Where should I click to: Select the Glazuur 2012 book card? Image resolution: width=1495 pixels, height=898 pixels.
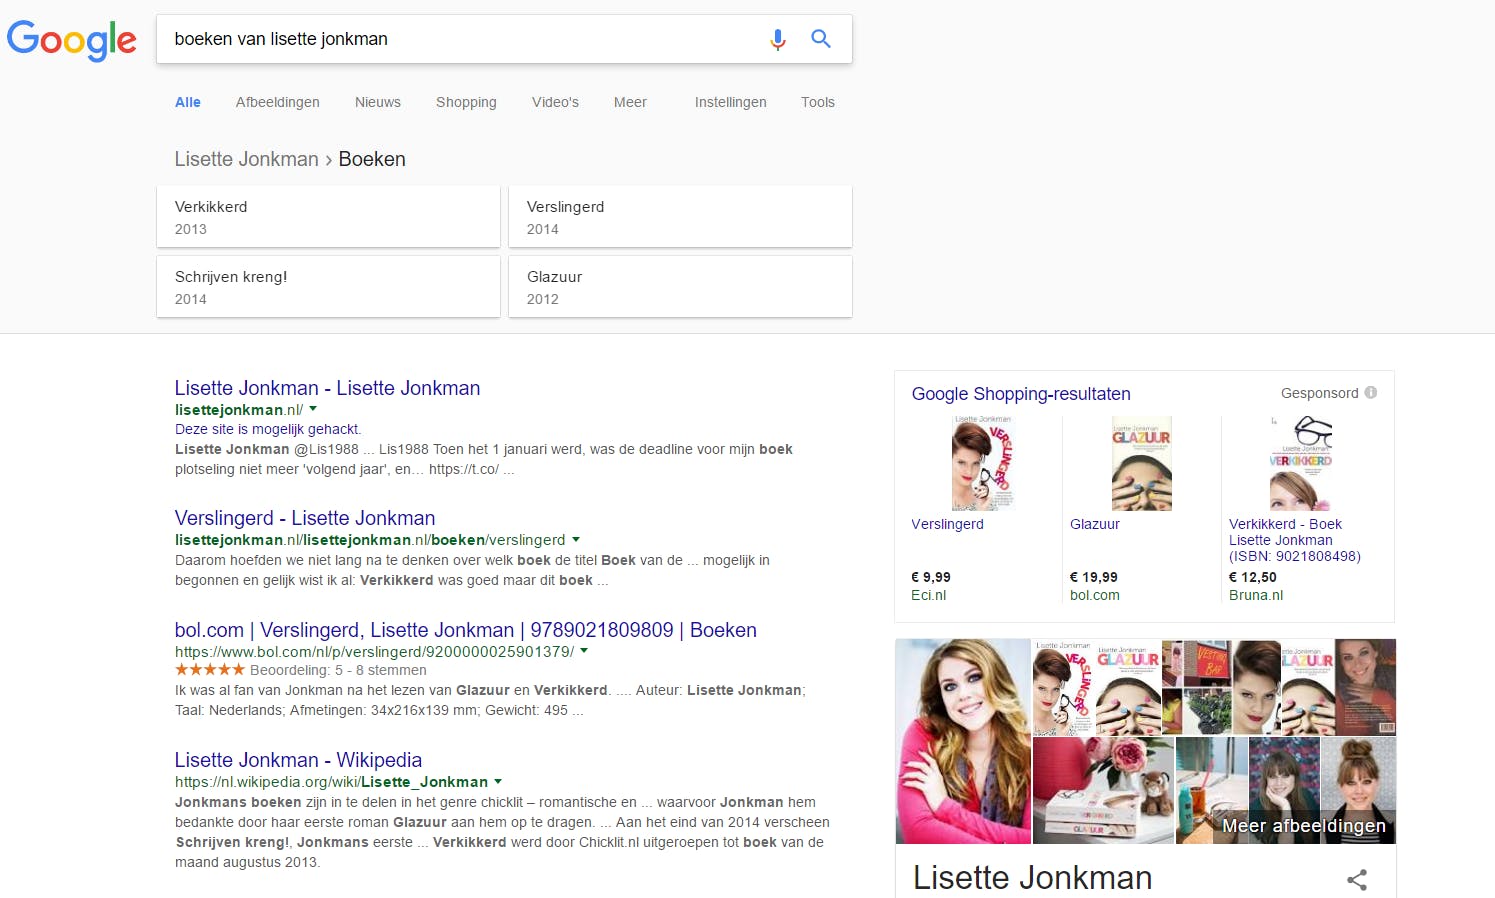680,287
